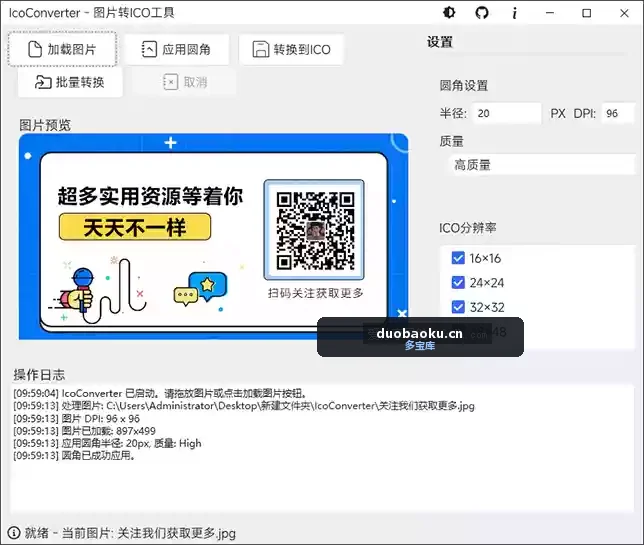Click the log line with the 关注我们获取更多.jpg path
The image size is (644, 545).
tap(244, 406)
